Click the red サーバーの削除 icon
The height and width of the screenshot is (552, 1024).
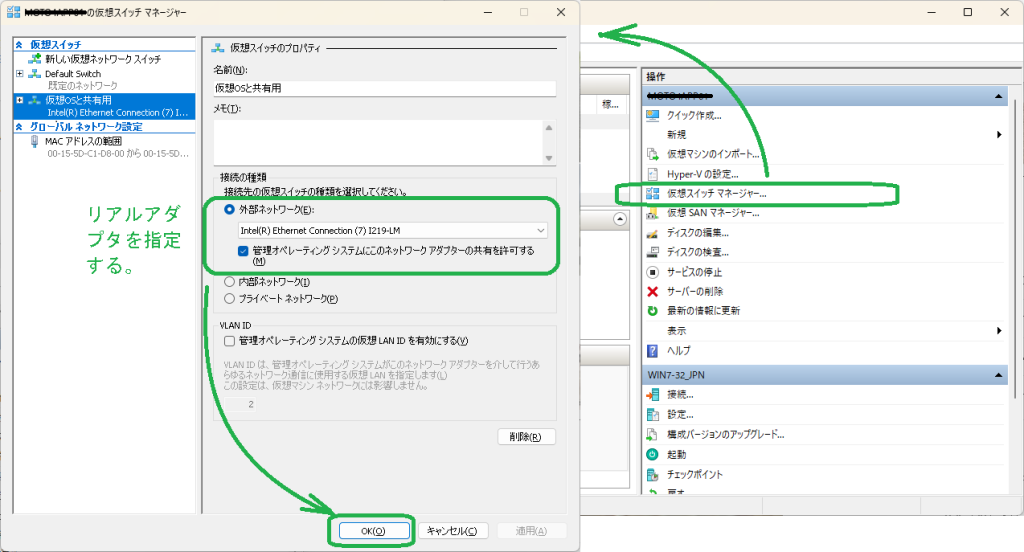click(x=653, y=291)
